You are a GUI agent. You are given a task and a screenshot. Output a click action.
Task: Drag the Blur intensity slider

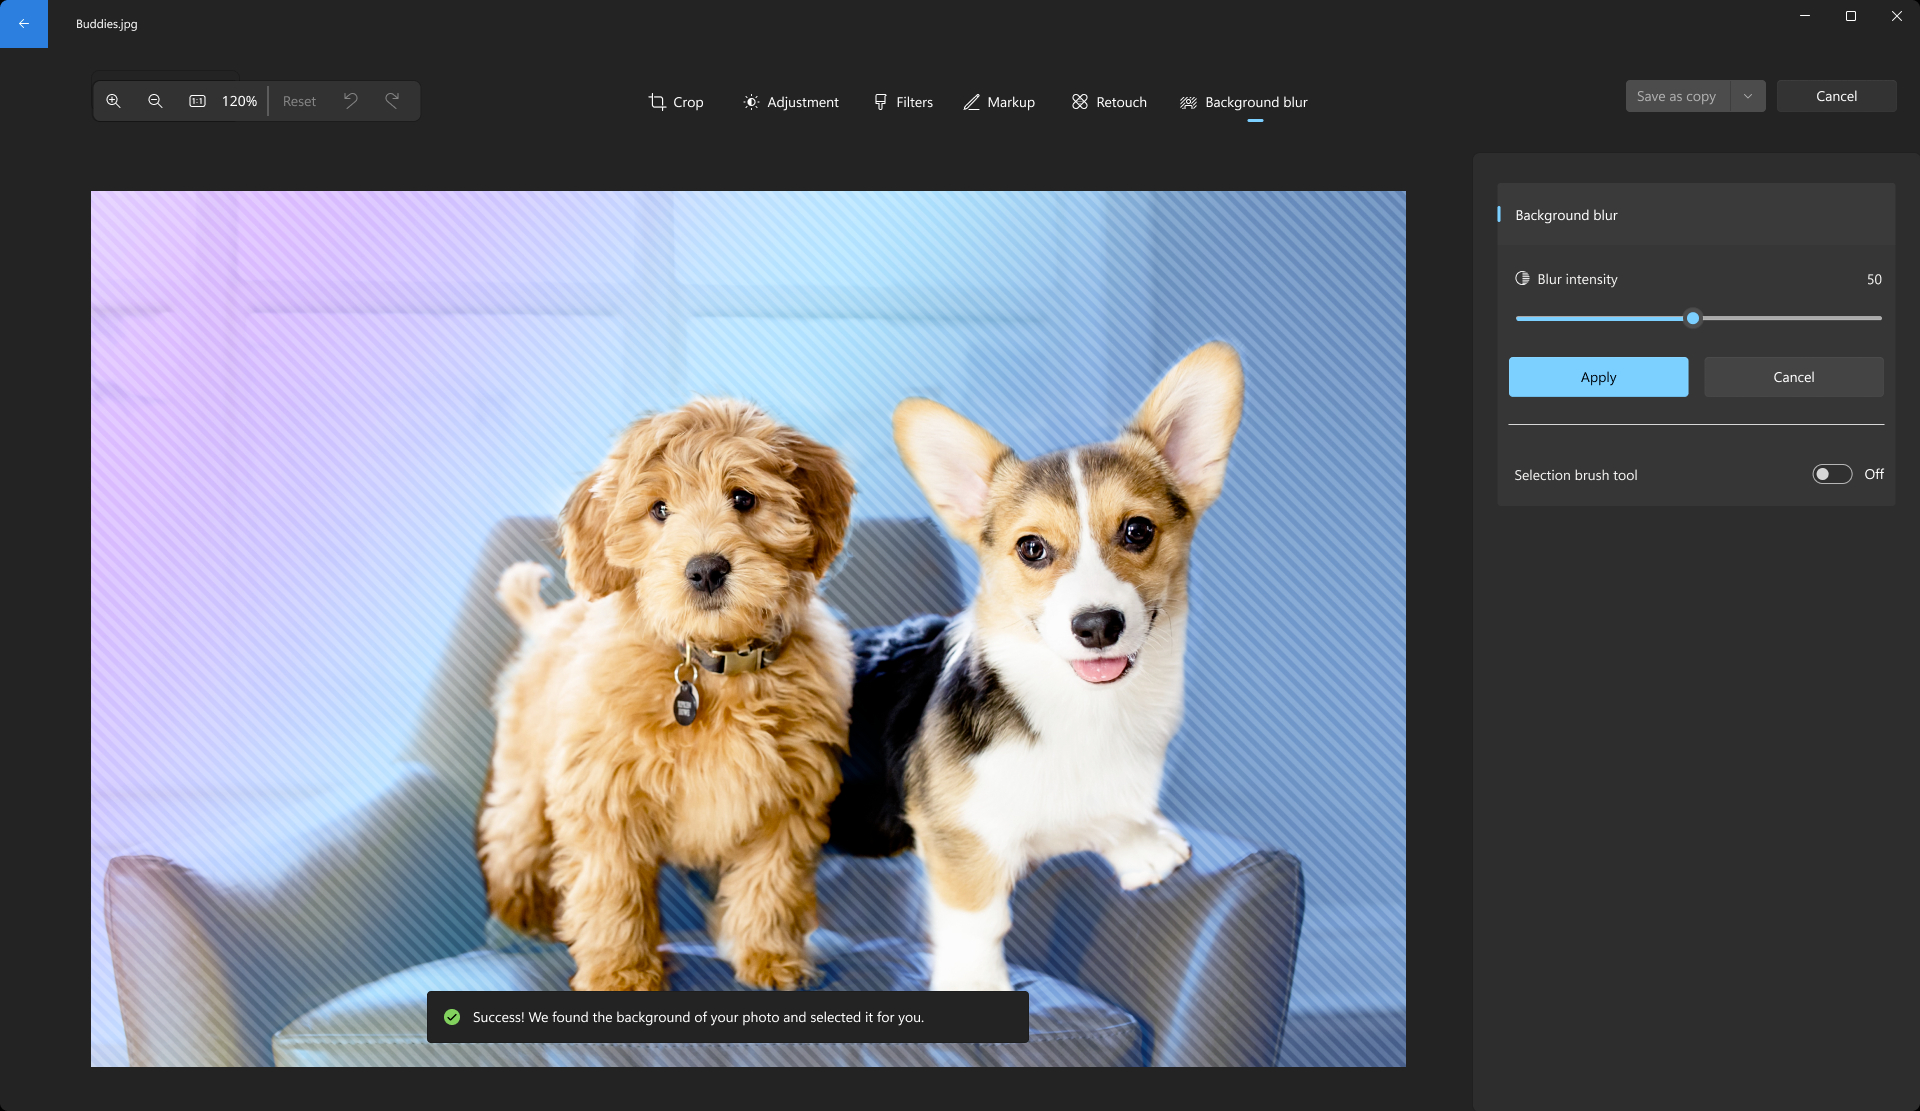[x=1693, y=317]
